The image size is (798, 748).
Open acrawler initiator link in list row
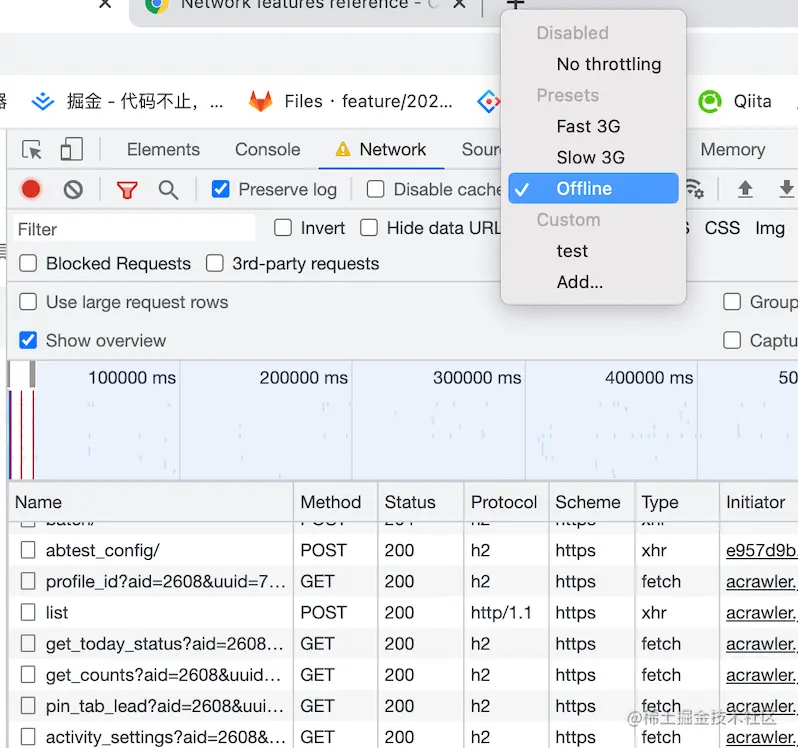coord(761,613)
